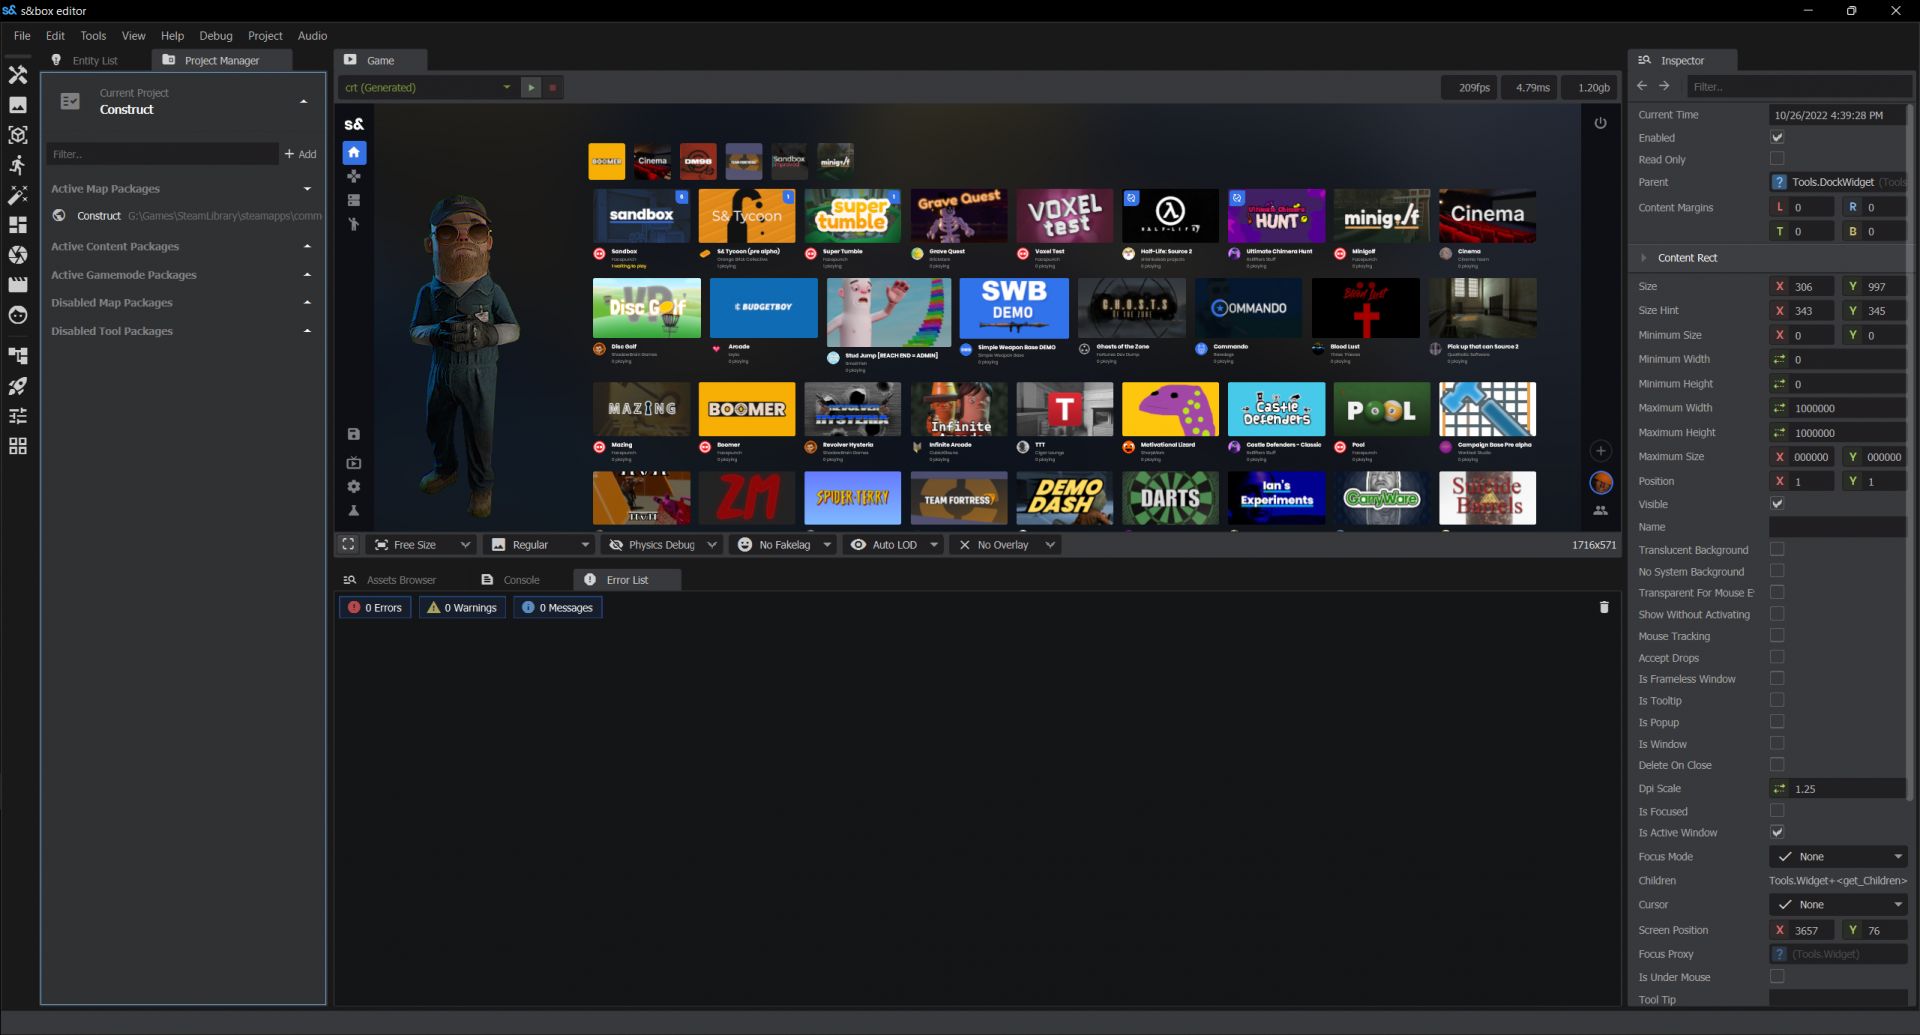Image resolution: width=1920 pixels, height=1035 pixels.
Task: Open the Focus Mode dropdown
Action: [x=1838, y=857]
